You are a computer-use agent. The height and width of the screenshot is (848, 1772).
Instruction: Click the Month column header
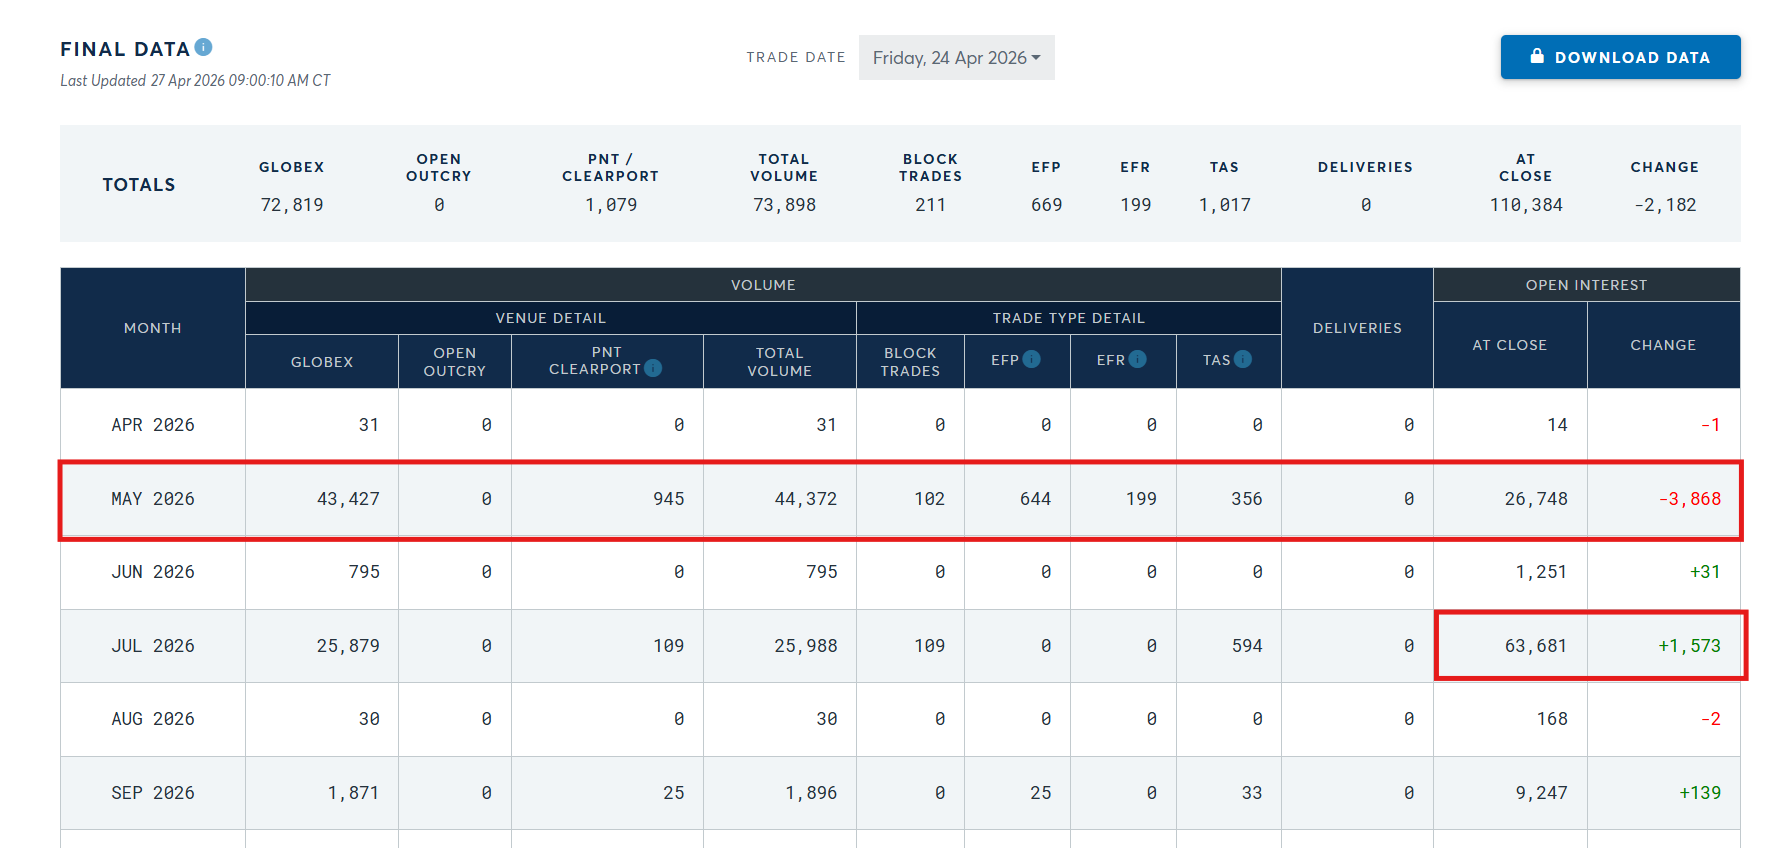153,328
